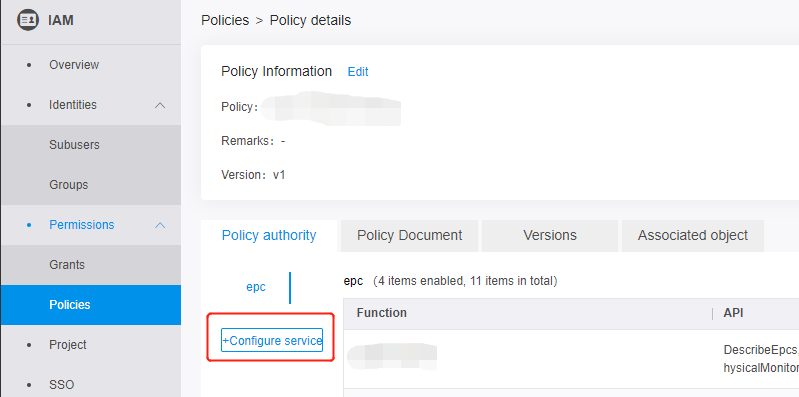Switch to the Policy authority tab
The height and width of the screenshot is (397, 799).
pyautogui.click(x=269, y=235)
